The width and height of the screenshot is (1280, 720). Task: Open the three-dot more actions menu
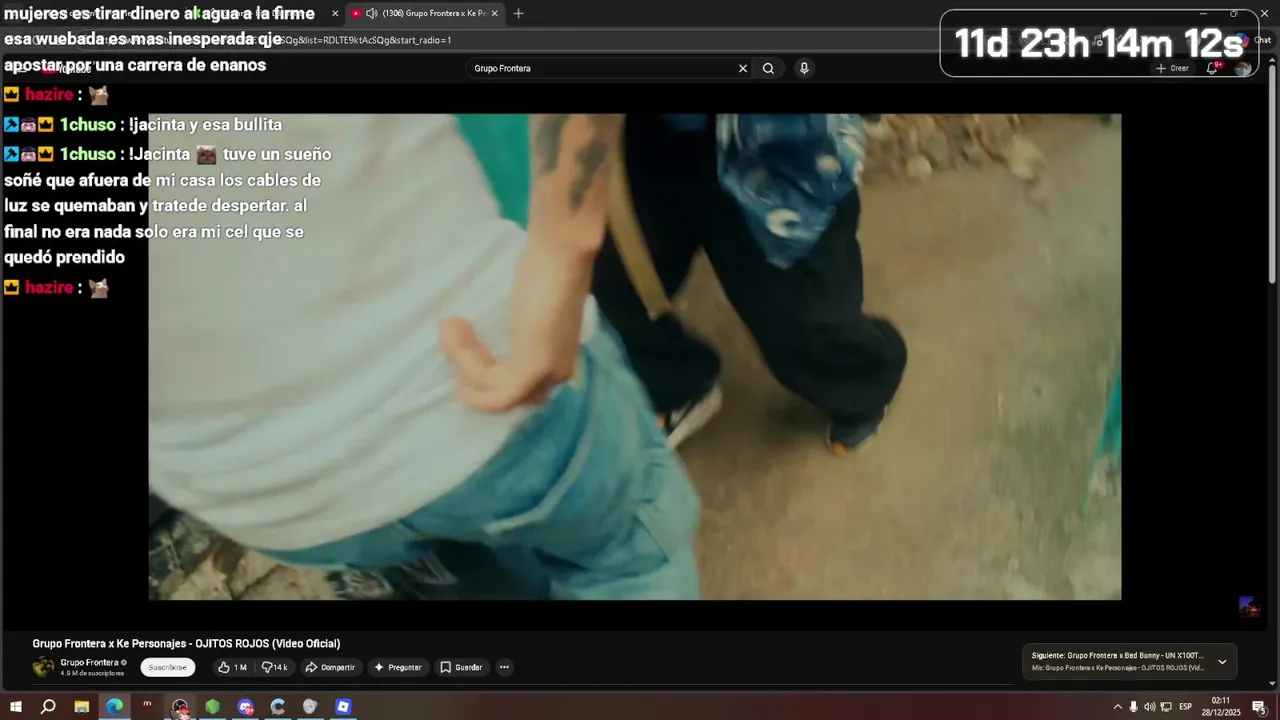(504, 667)
